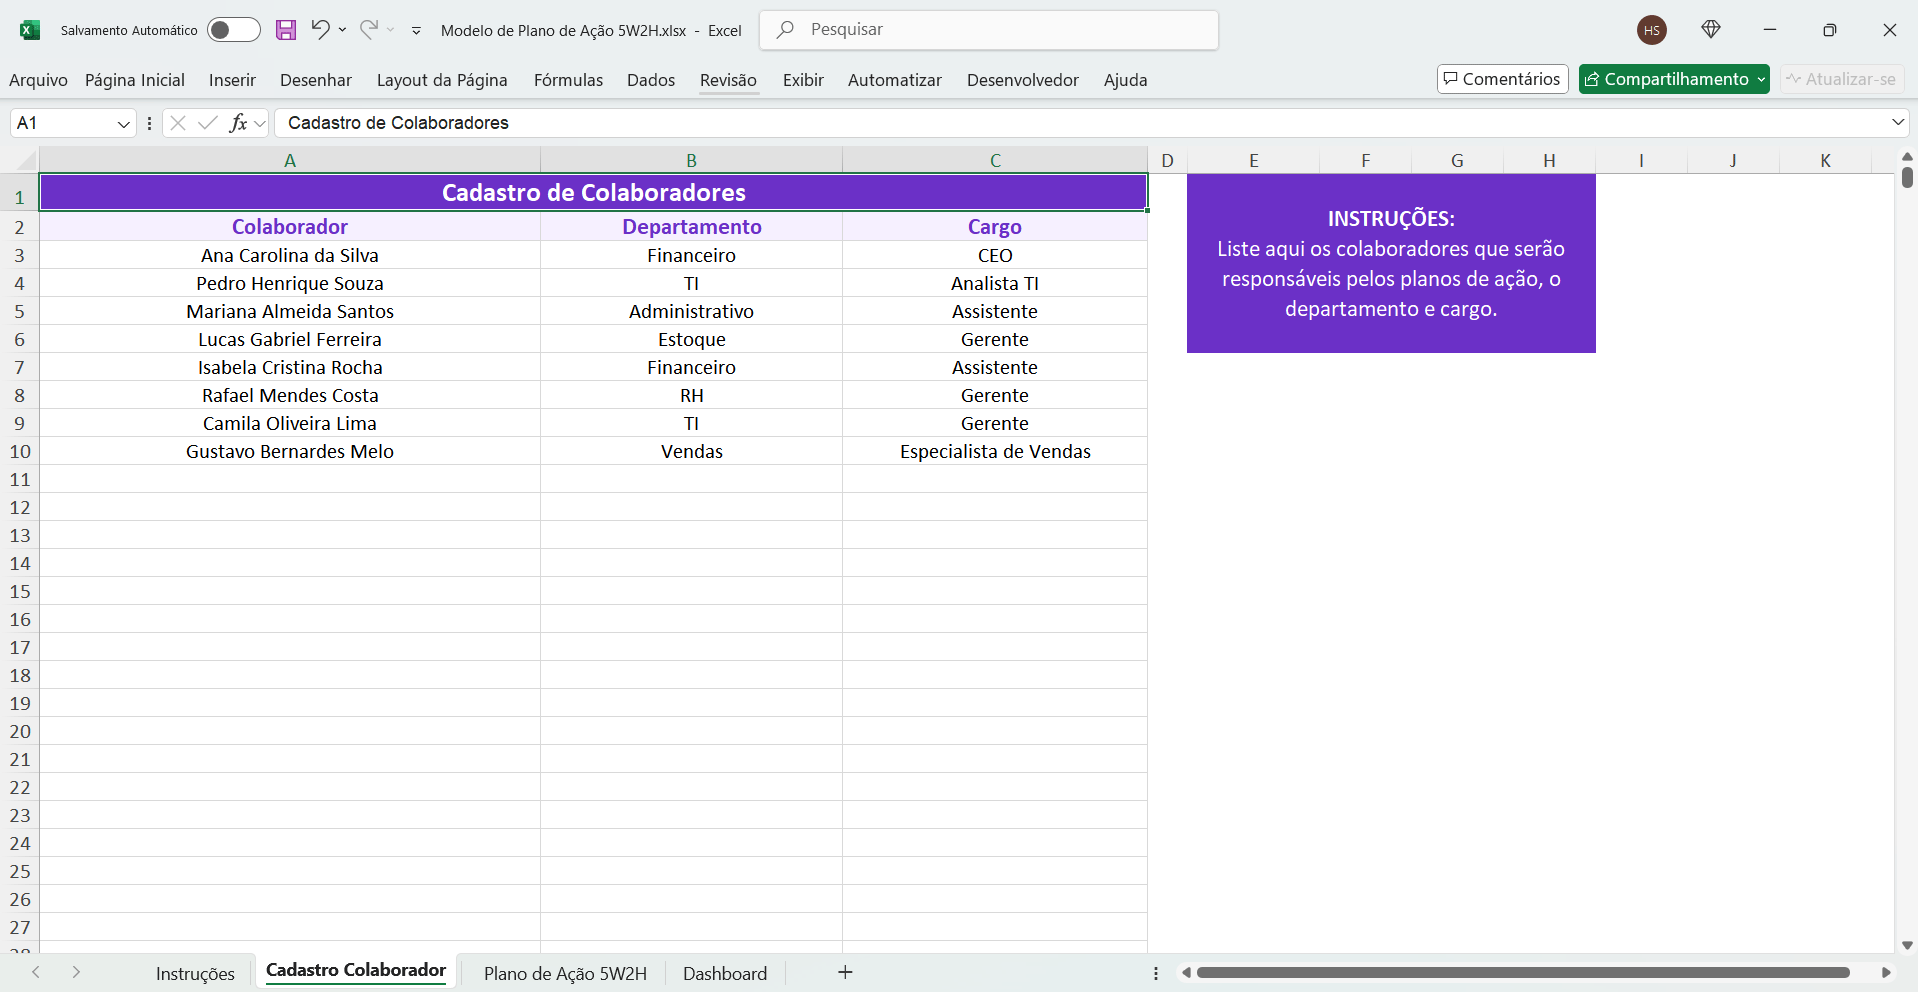The height and width of the screenshot is (992, 1918).
Task: Expand the formula bar chevron
Action: [x=1897, y=122]
